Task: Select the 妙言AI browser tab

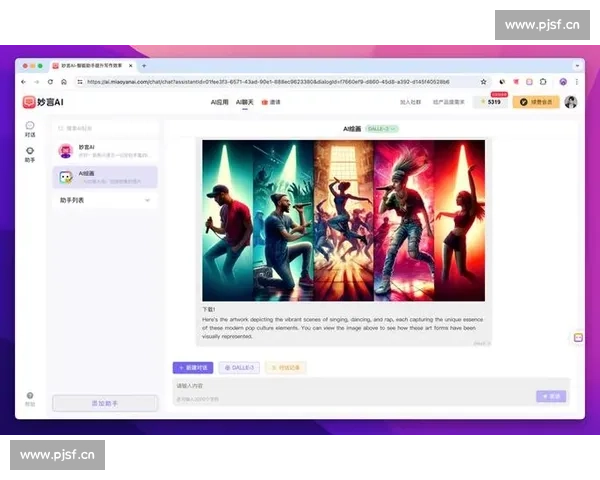Action: click(x=93, y=66)
